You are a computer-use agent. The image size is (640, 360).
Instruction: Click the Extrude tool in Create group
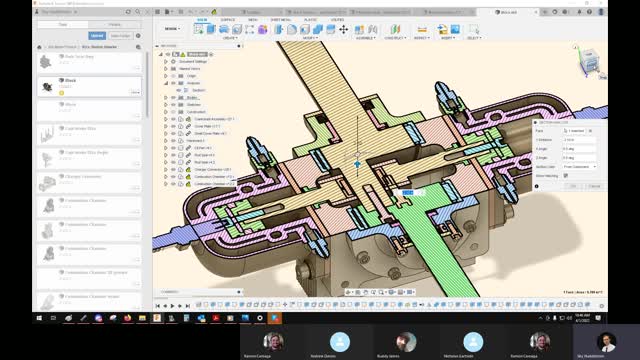[x=211, y=29]
